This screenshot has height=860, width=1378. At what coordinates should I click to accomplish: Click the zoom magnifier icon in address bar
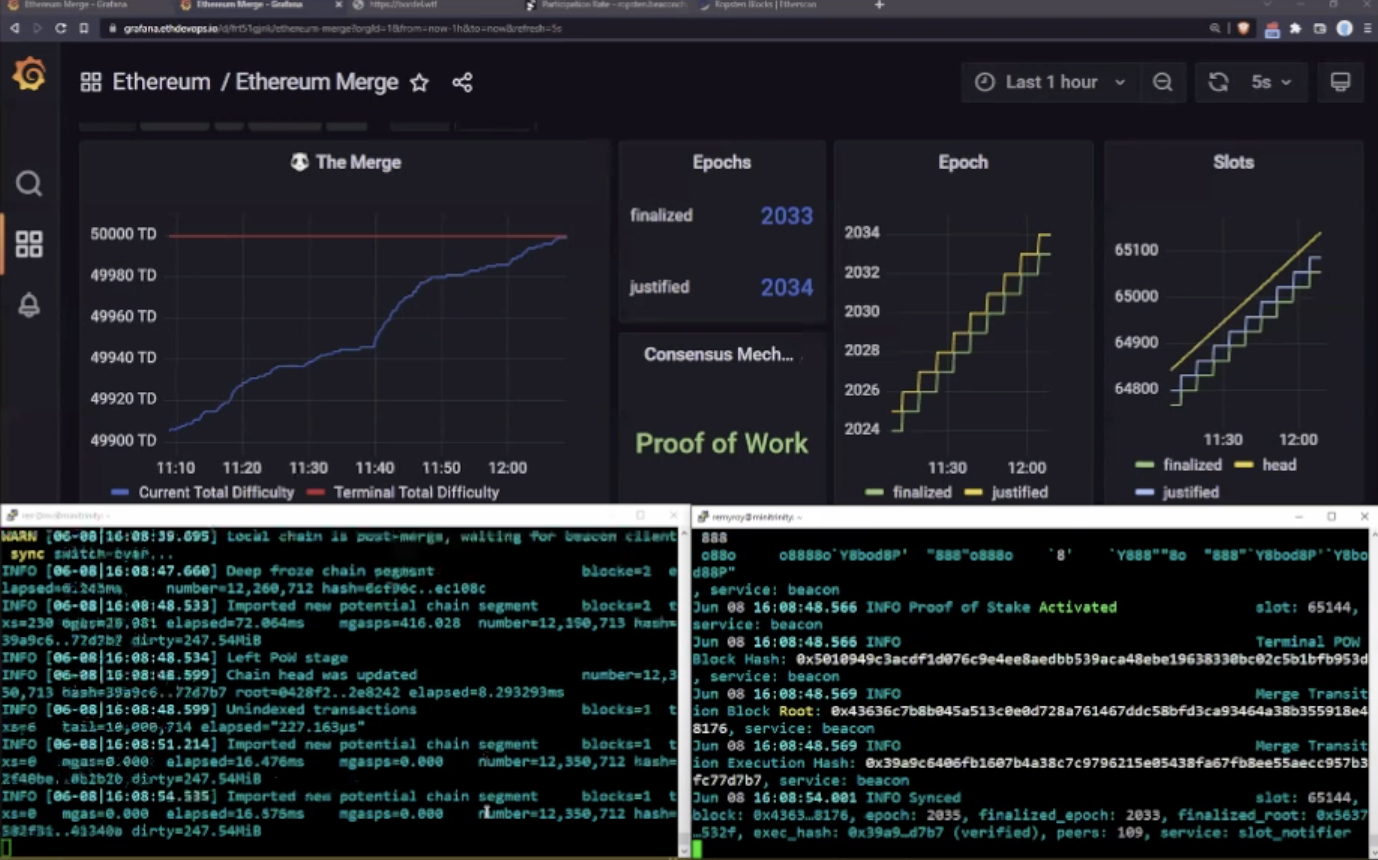[x=1215, y=28]
